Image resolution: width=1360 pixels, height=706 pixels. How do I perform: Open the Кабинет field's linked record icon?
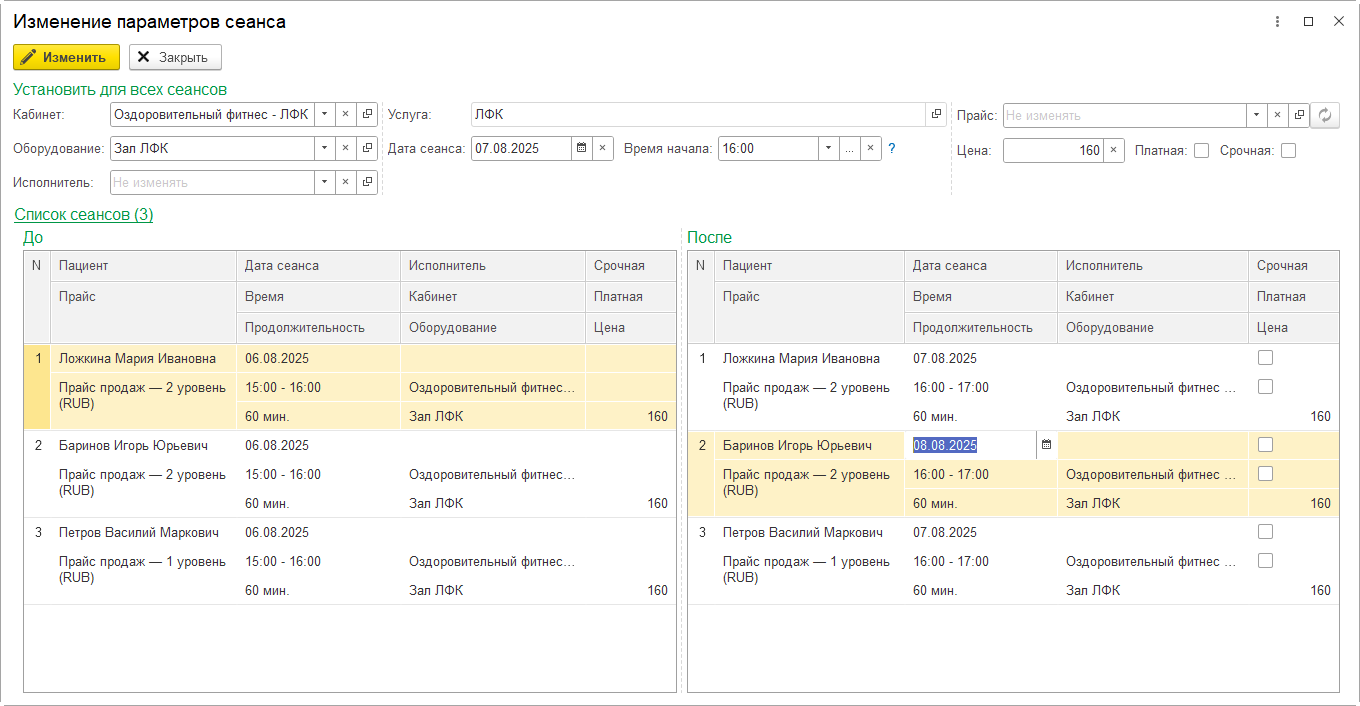coord(367,114)
